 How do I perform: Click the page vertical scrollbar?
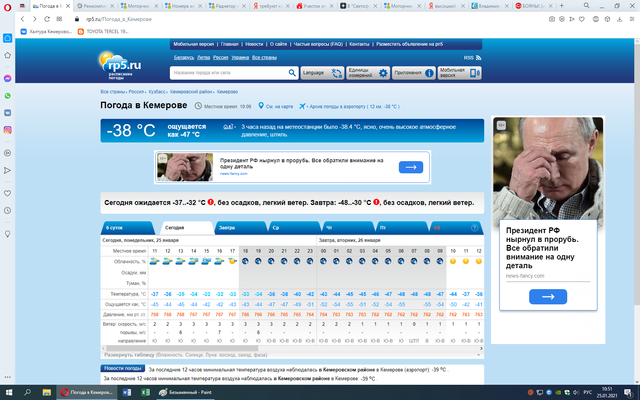pyautogui.click(x=637, y=173)
